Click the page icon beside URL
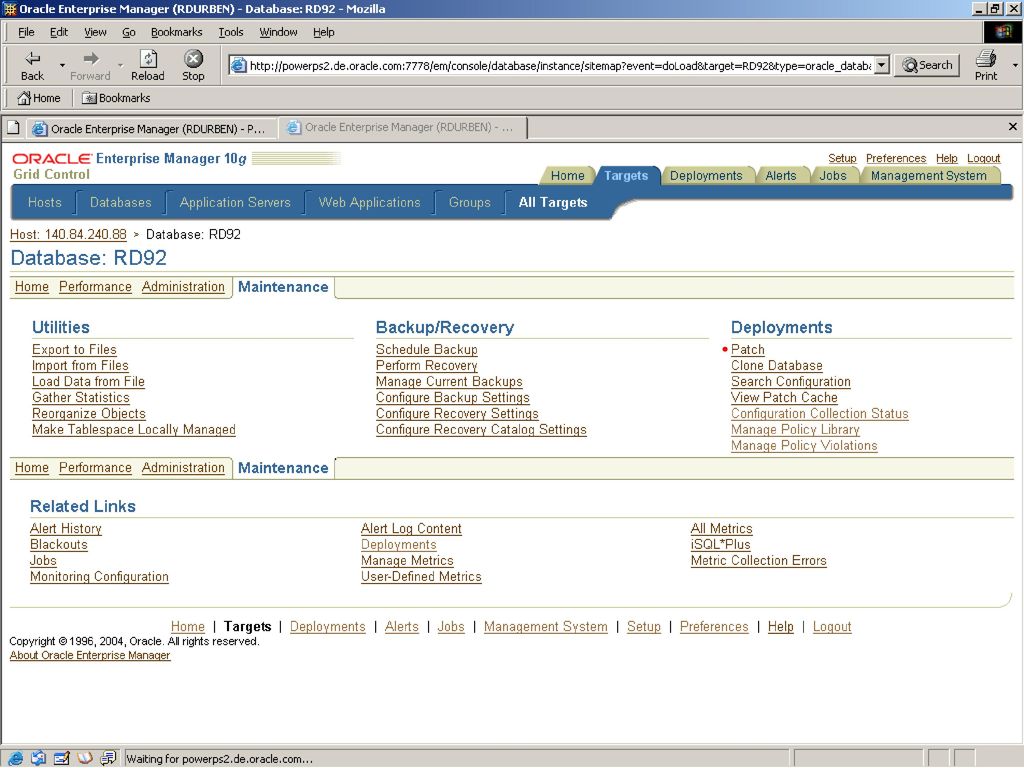This screenshot has width=1024, height=768. (239, 65)
